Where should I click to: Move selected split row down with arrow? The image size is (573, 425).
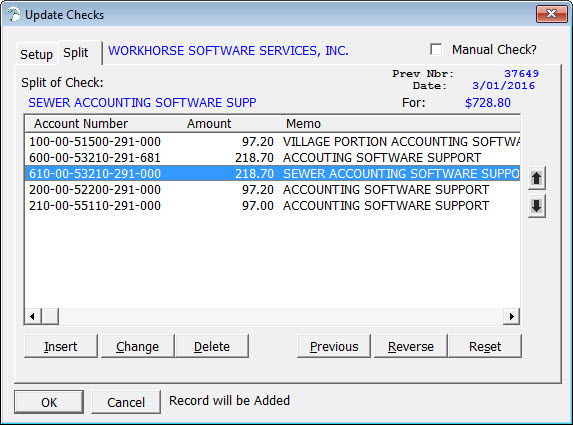pos(536,206)
